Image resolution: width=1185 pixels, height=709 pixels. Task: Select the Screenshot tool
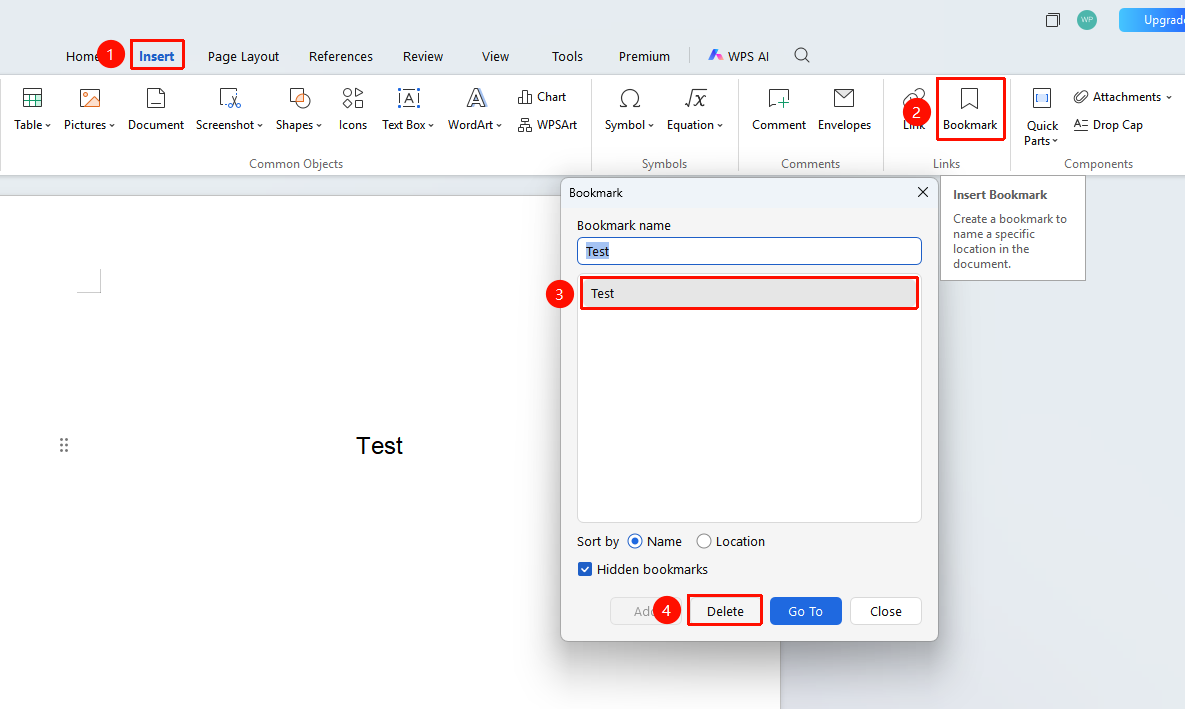coord(229,109)
